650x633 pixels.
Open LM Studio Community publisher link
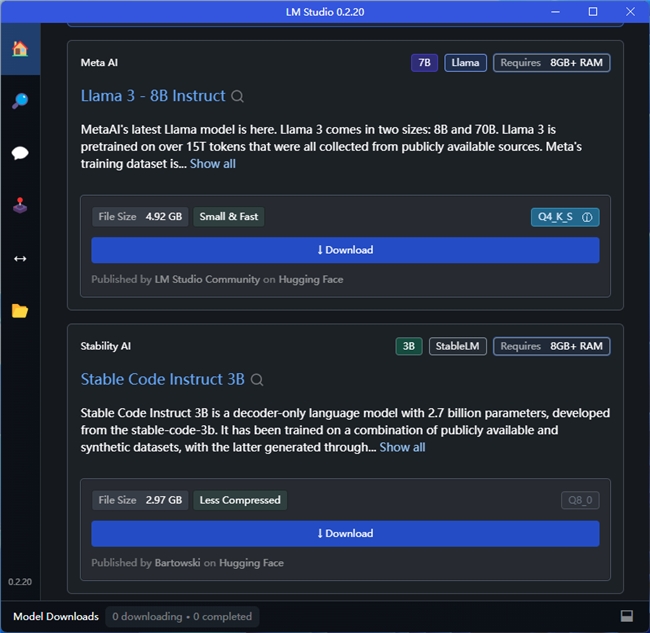point(207,279)
